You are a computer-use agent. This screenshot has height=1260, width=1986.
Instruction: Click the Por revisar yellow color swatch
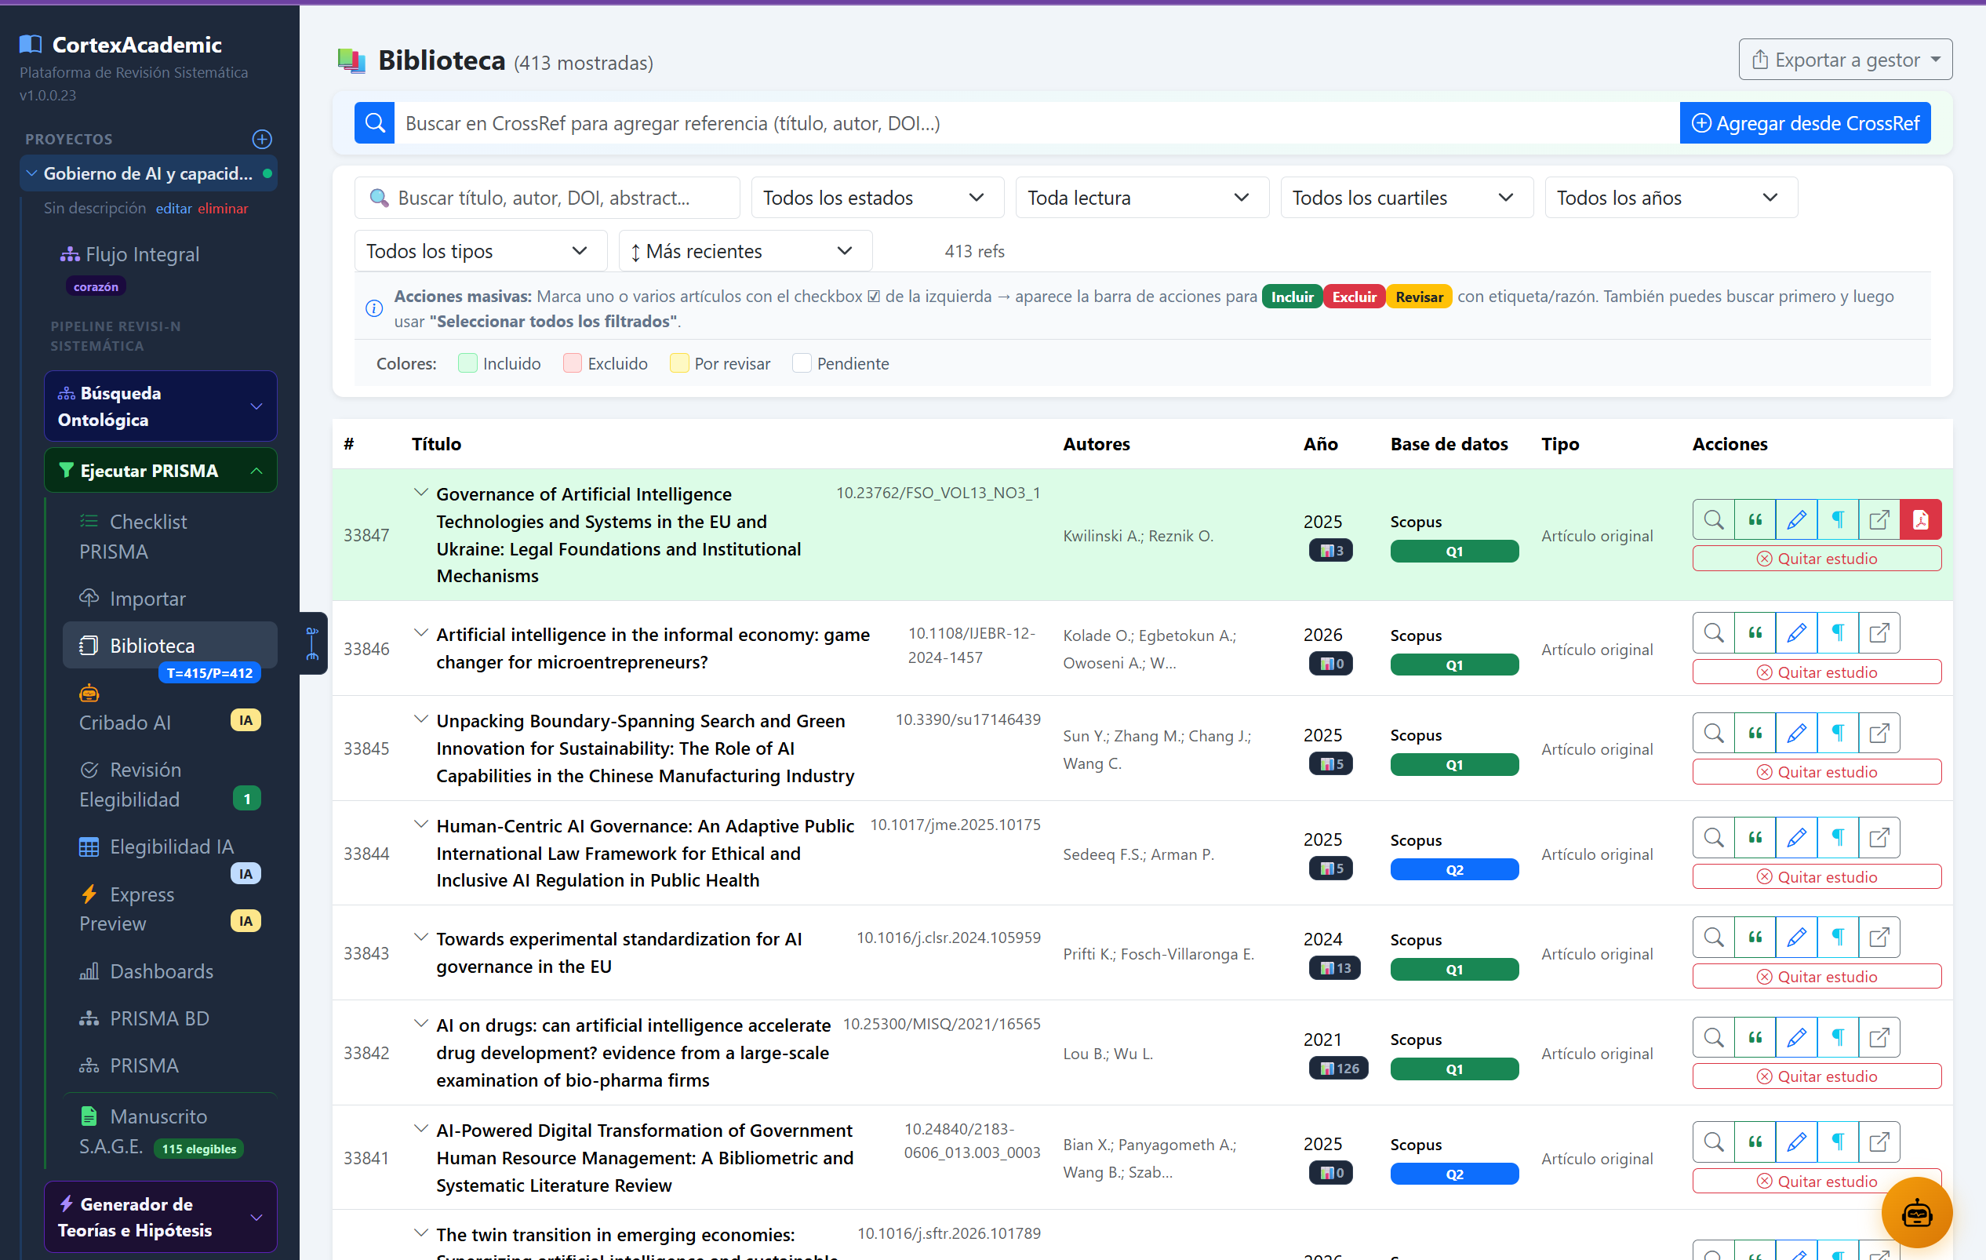coord(679,363)
